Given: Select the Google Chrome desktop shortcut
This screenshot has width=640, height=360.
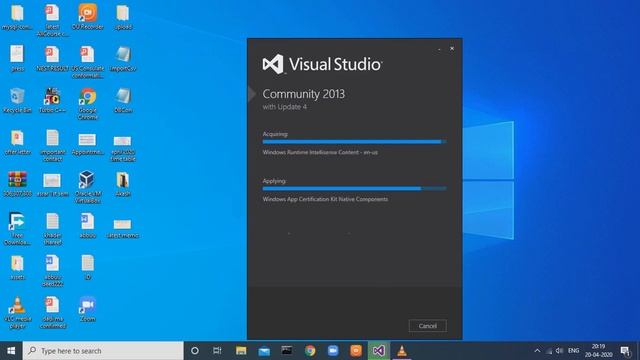Looking at the screenshot, I should pos(88,104).
